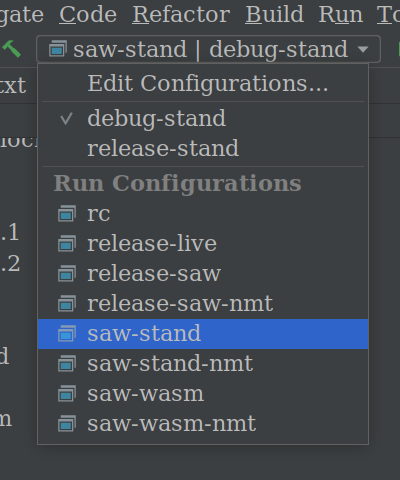
Task: Open the Refactor menu
Action: [x=181, y=15]
